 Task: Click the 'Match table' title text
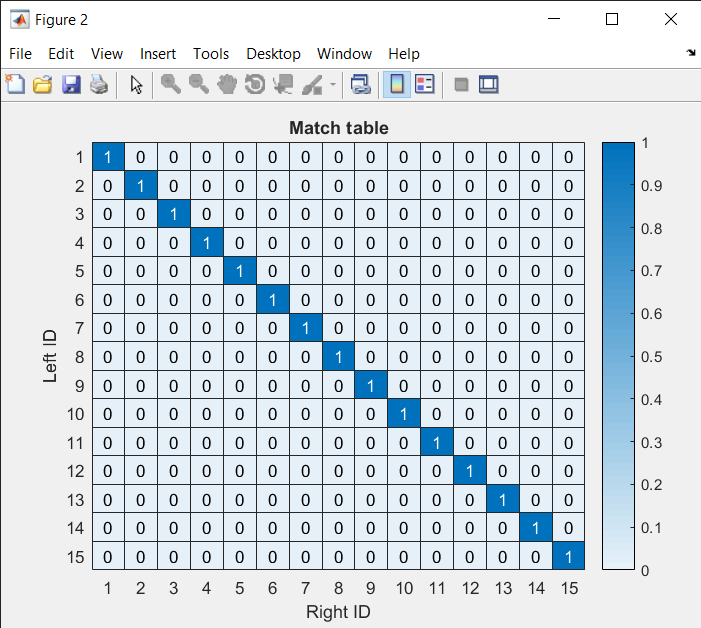click(339, 128)
